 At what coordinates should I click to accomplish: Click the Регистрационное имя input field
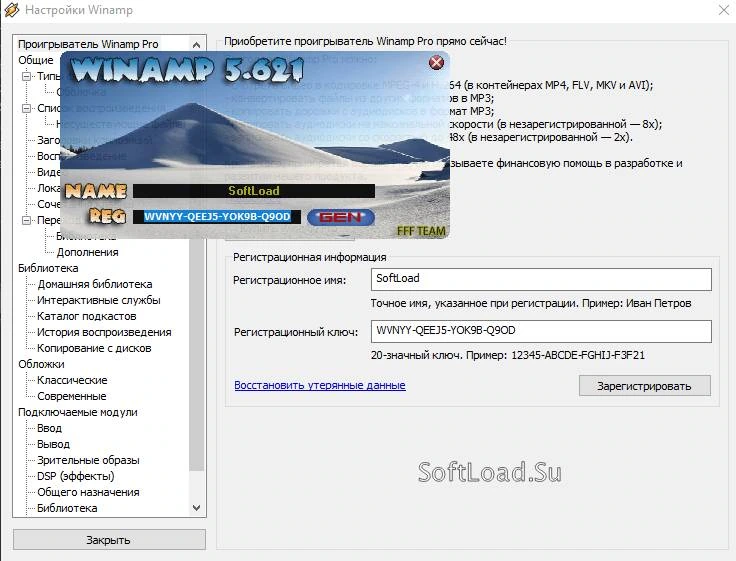[541, 279]
